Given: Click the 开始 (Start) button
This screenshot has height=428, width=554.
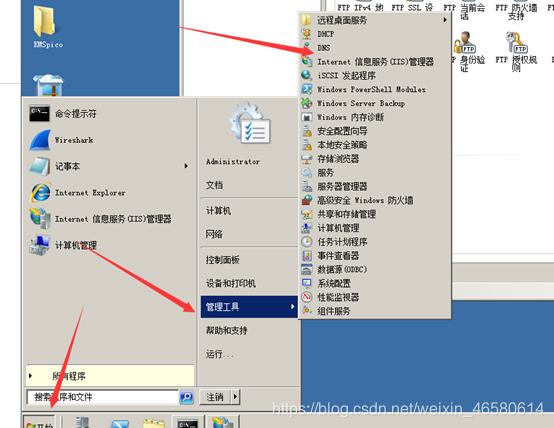Looking at the screenshot, I should 39,422.
